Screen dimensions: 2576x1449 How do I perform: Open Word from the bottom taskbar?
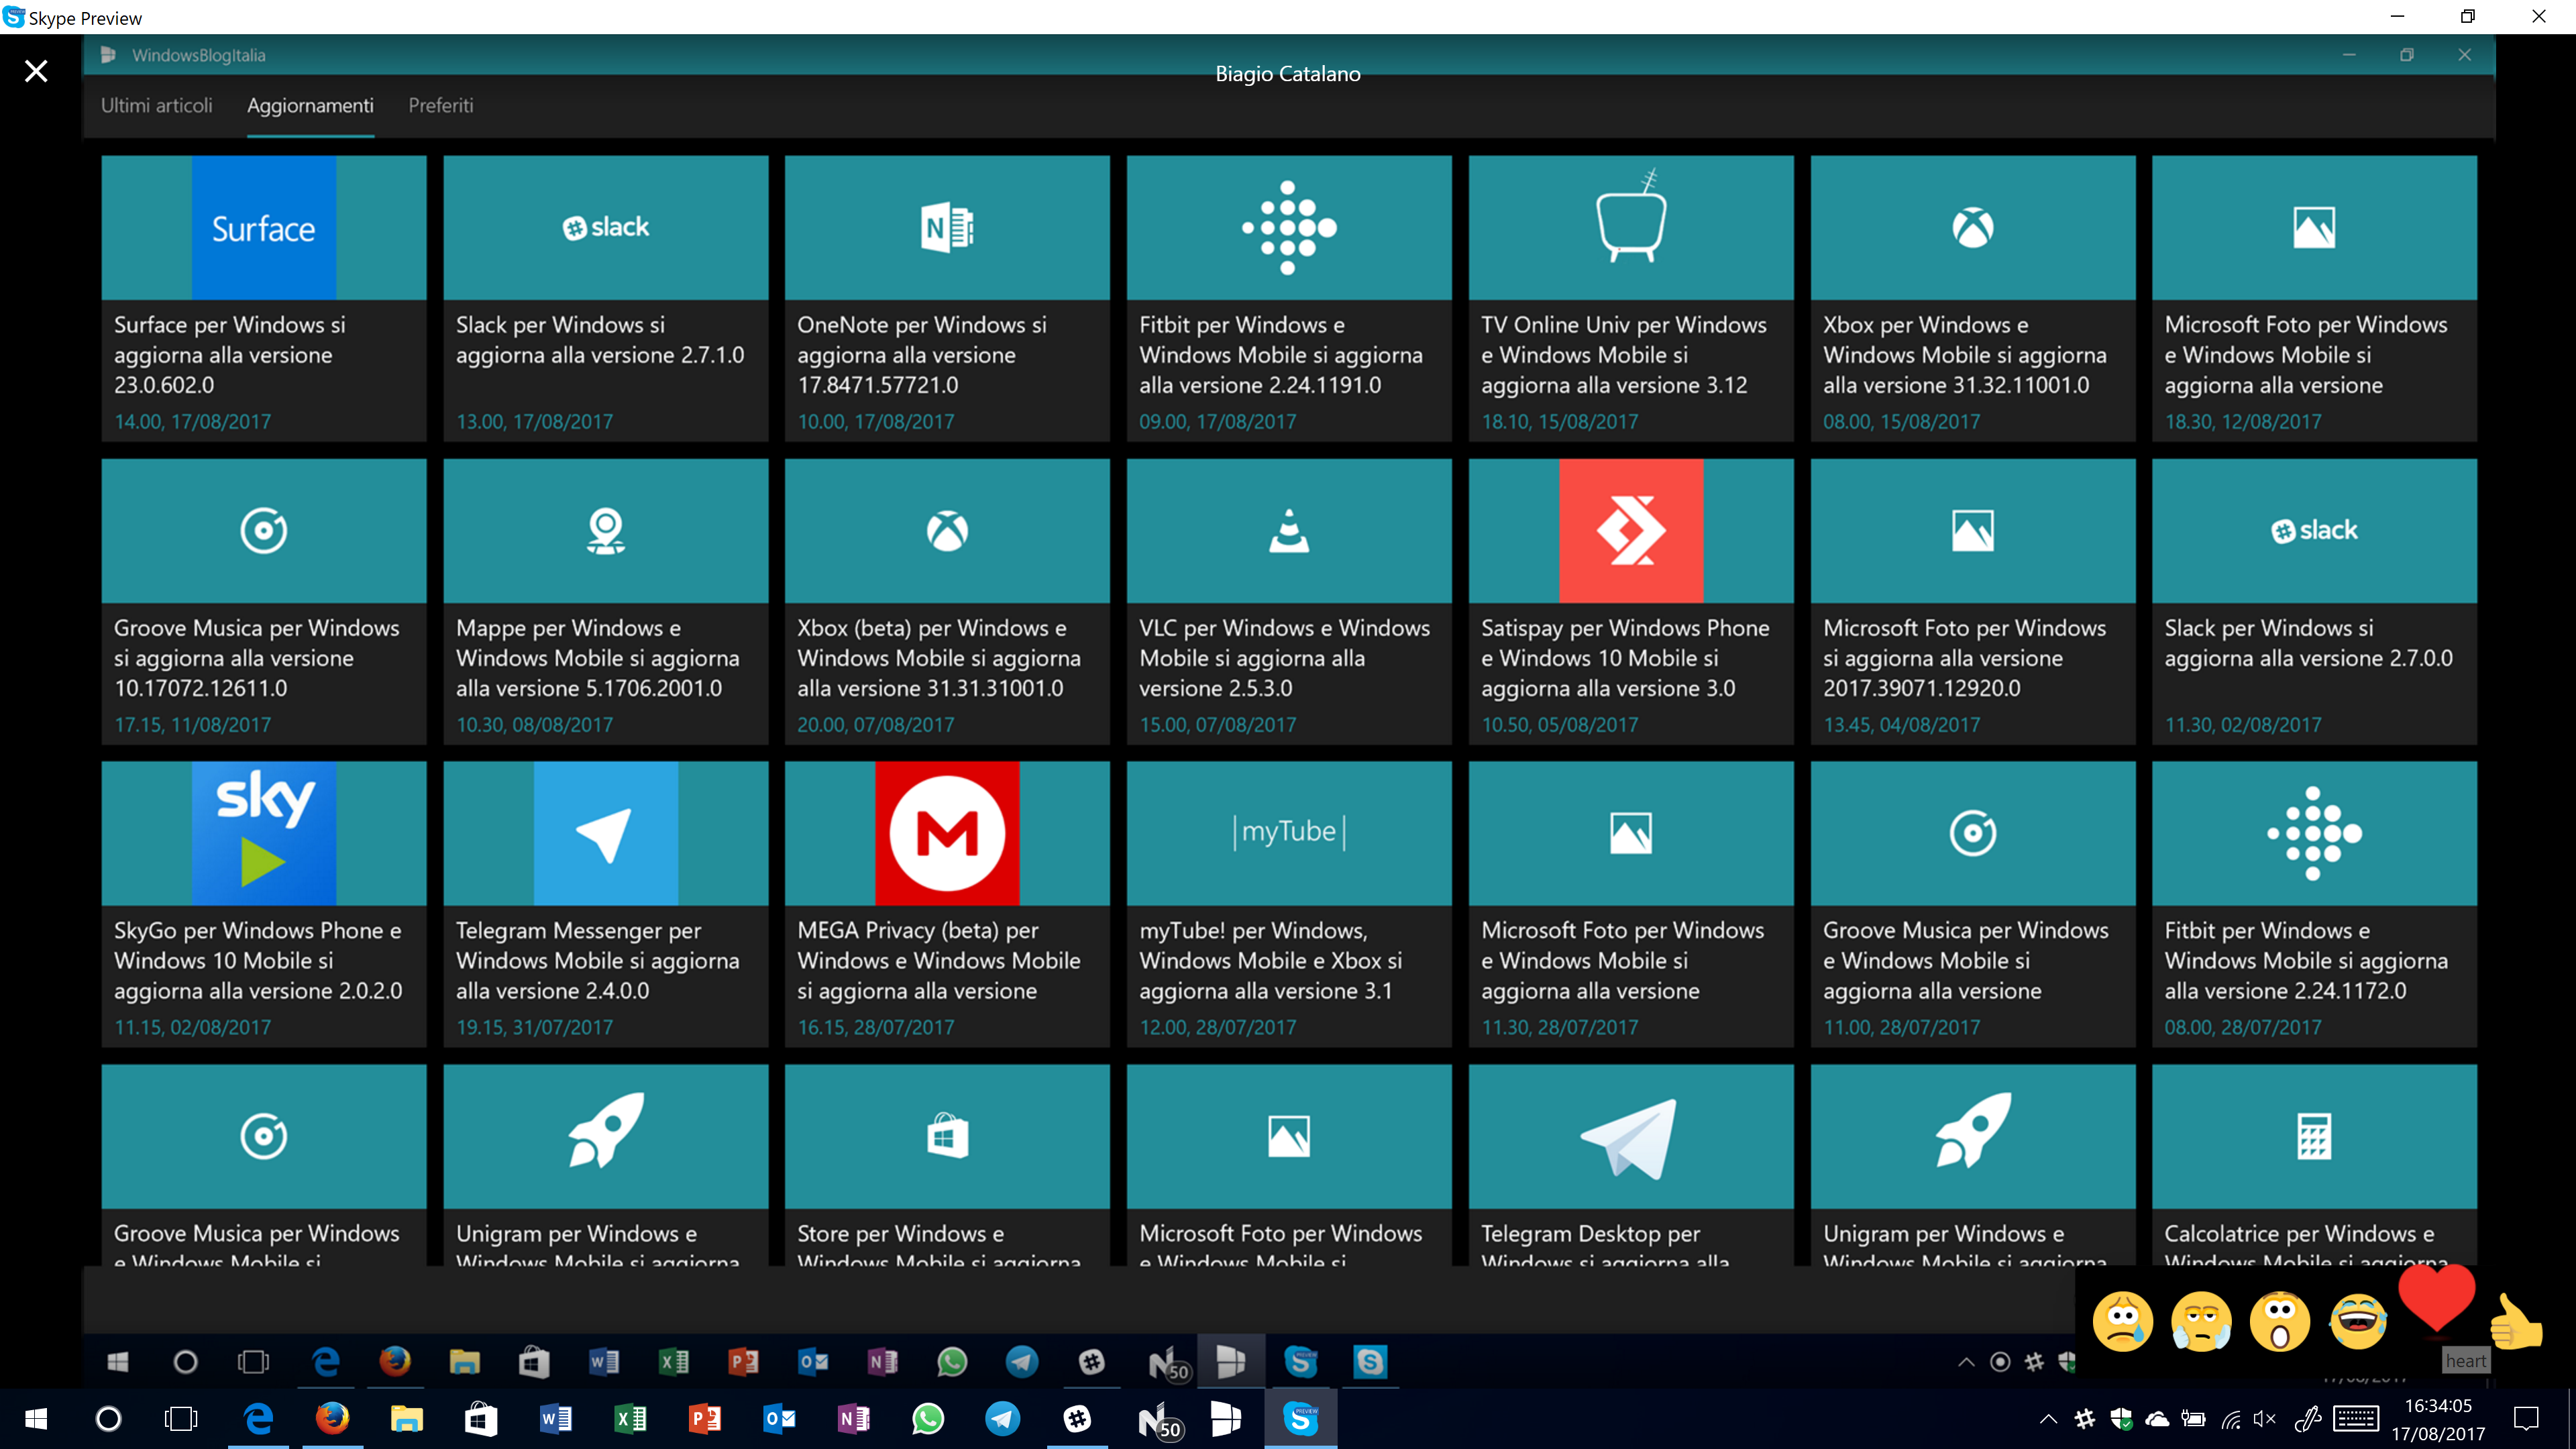[555, 1418]
